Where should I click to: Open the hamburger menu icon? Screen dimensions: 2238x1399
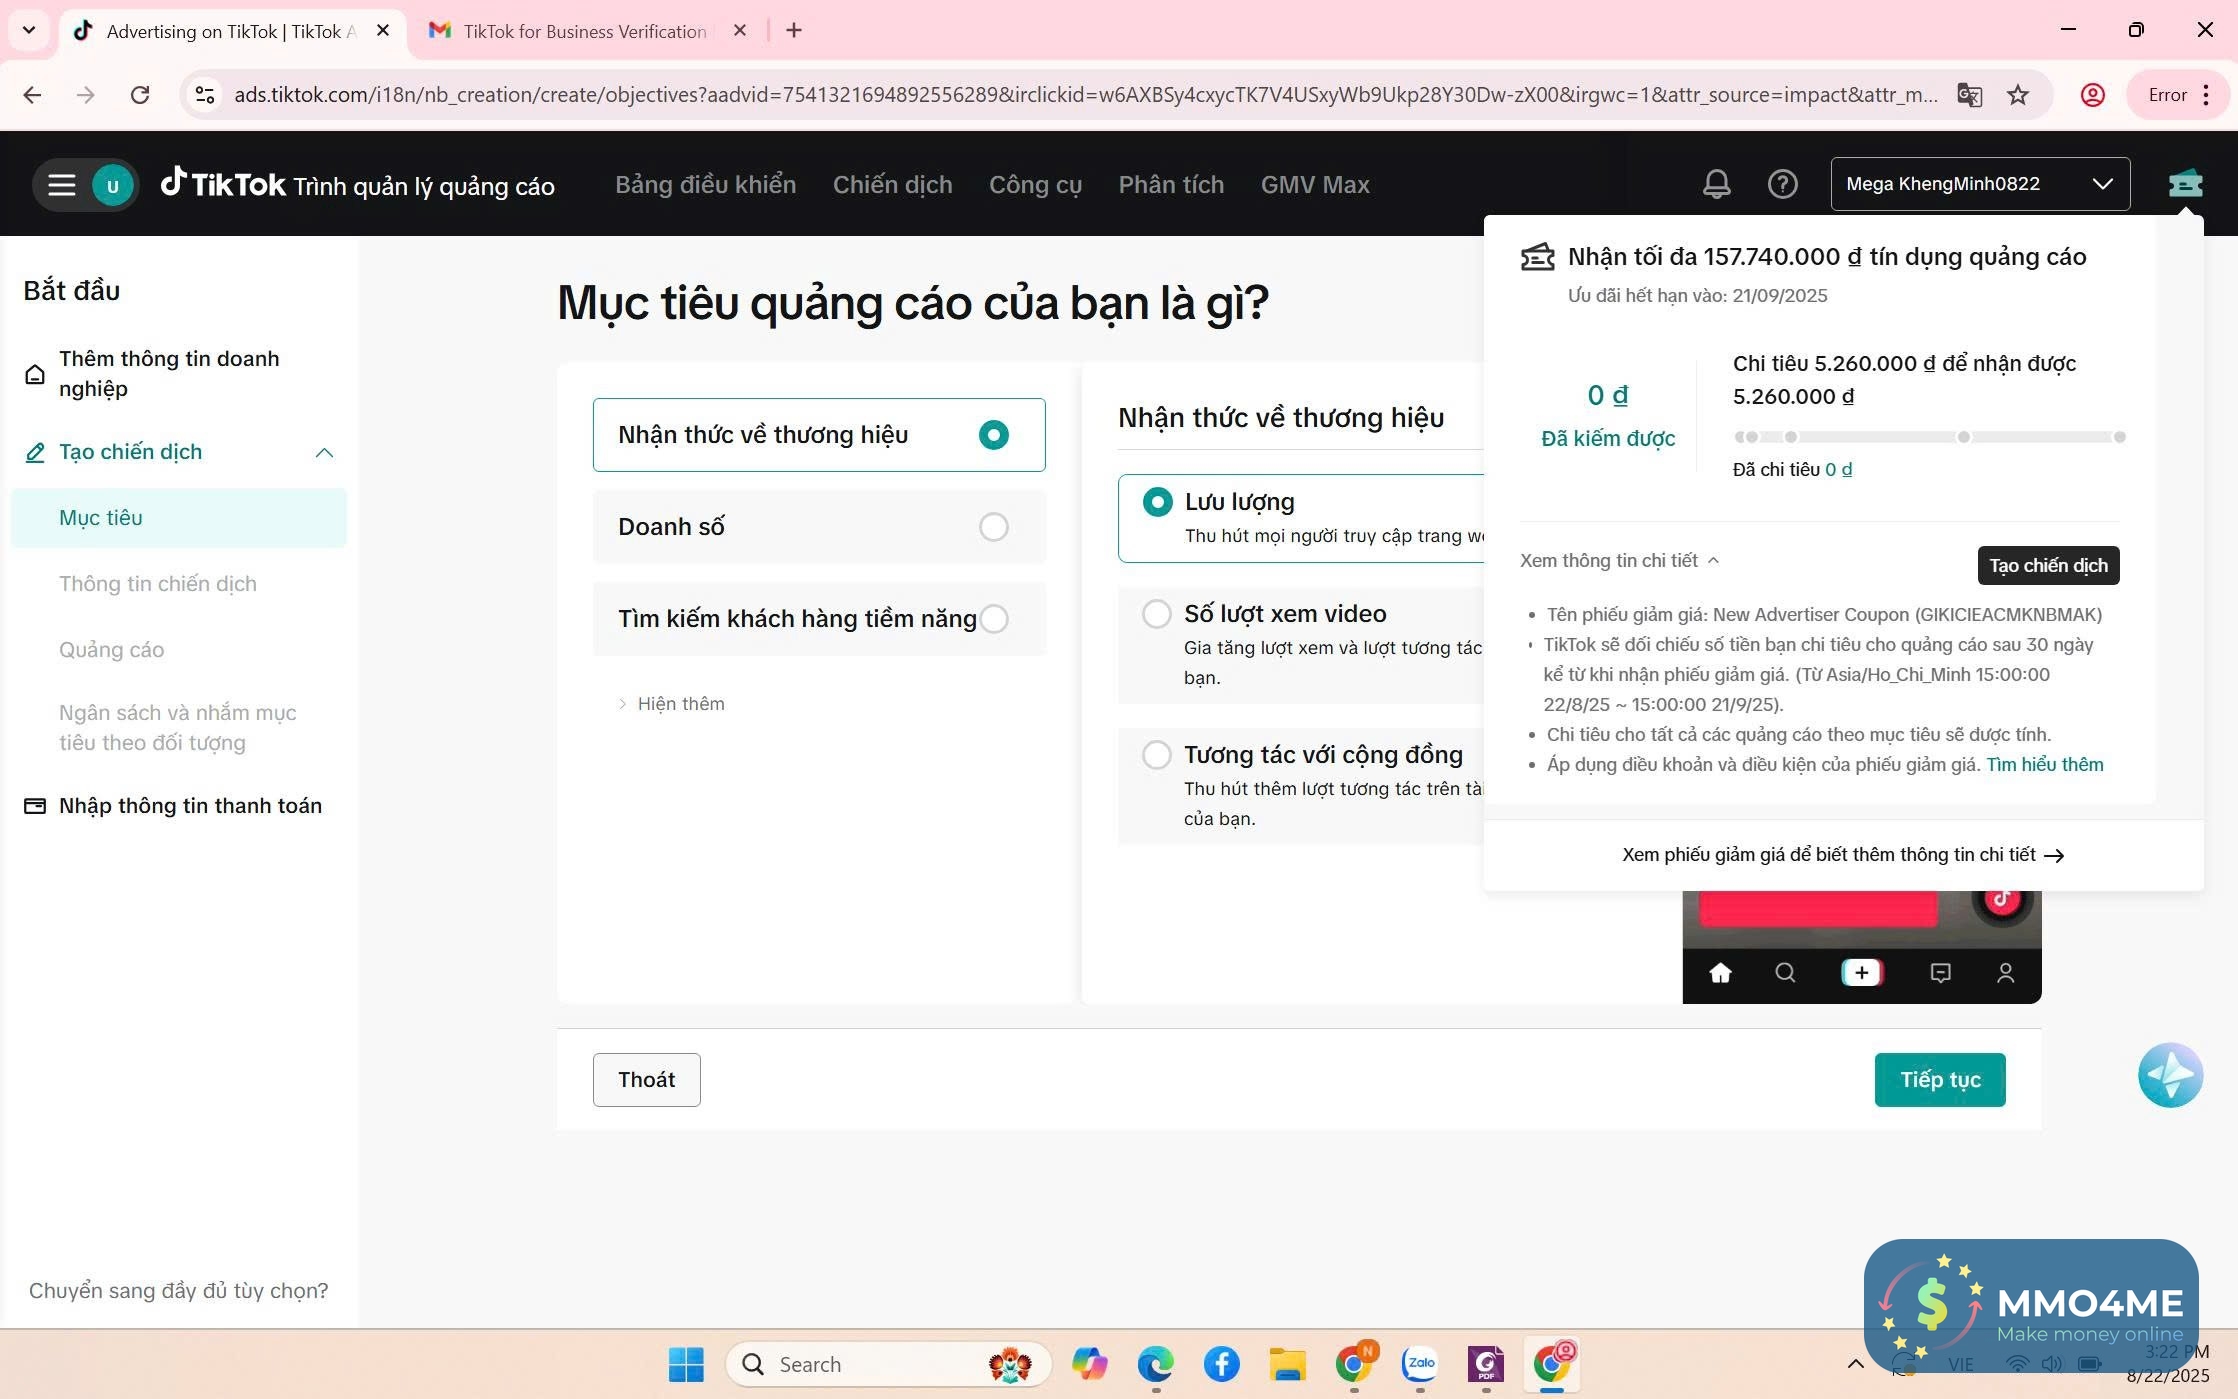[62, 185]
